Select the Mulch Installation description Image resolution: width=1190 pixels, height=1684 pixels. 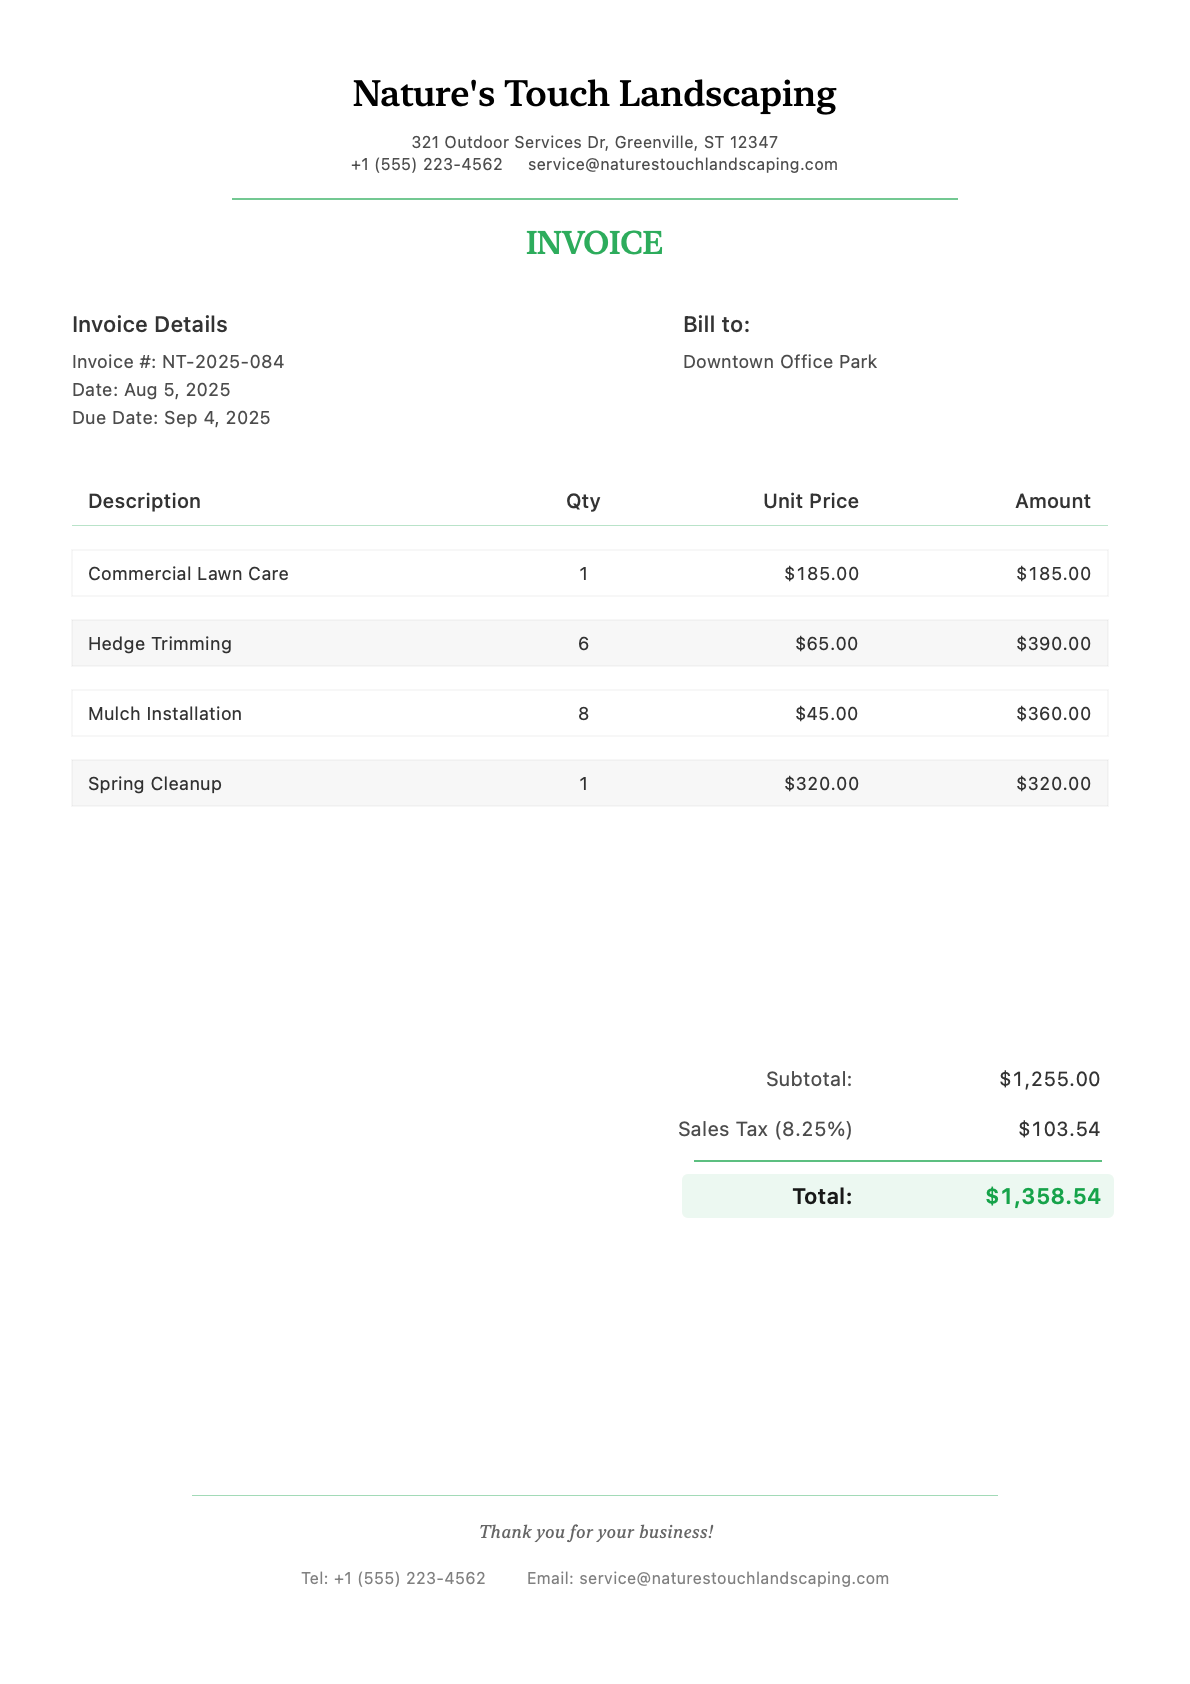pos(165,713)
